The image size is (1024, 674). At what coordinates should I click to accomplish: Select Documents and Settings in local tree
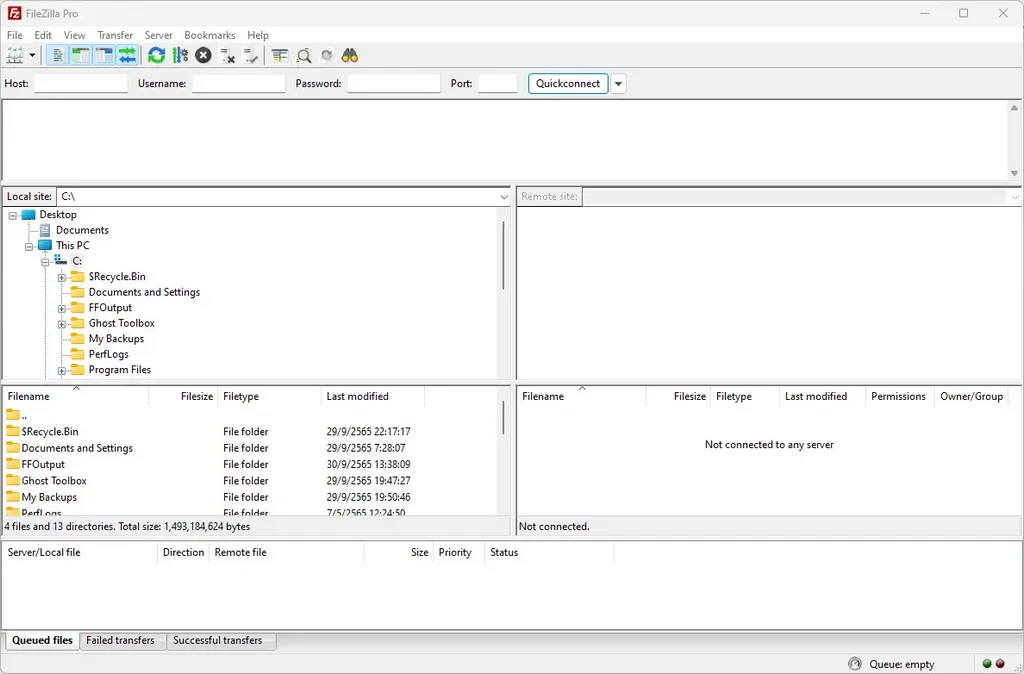pos(144,292)
